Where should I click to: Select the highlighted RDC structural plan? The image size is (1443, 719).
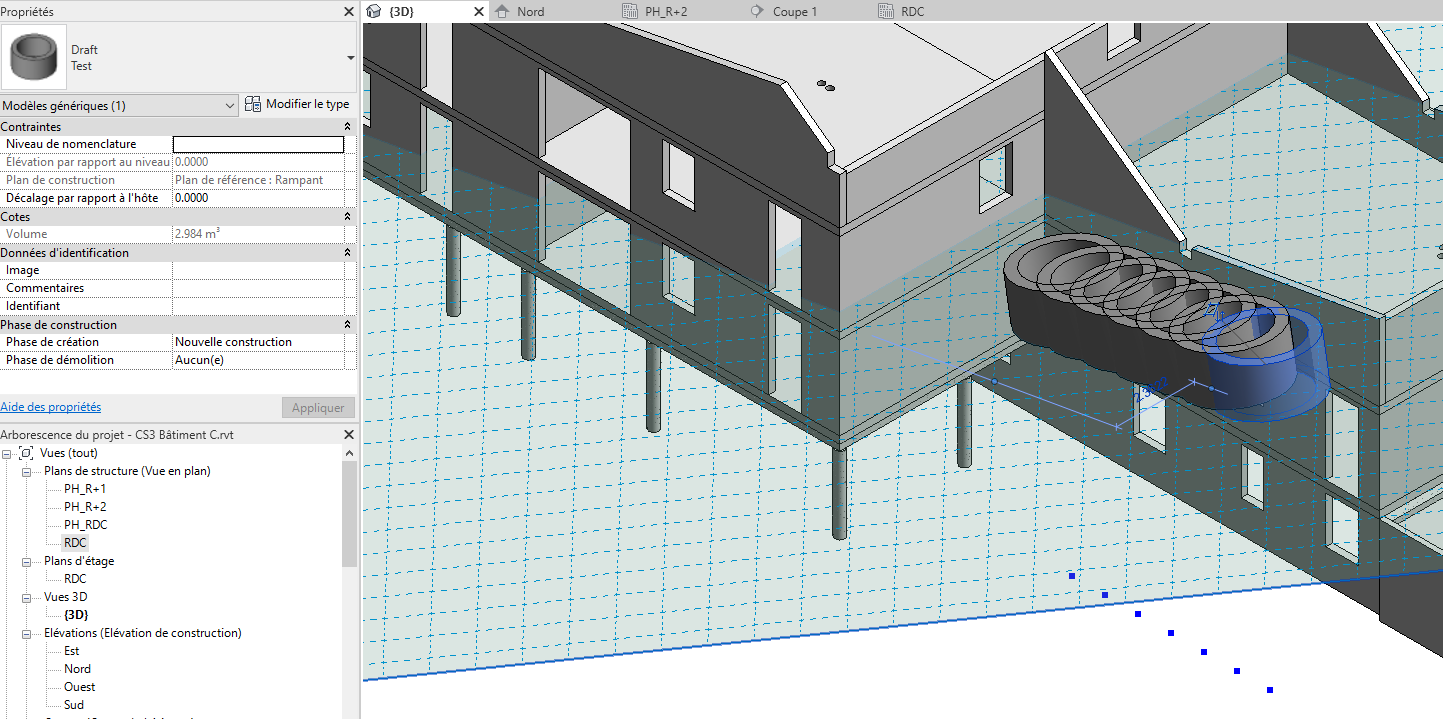point(75,543)
